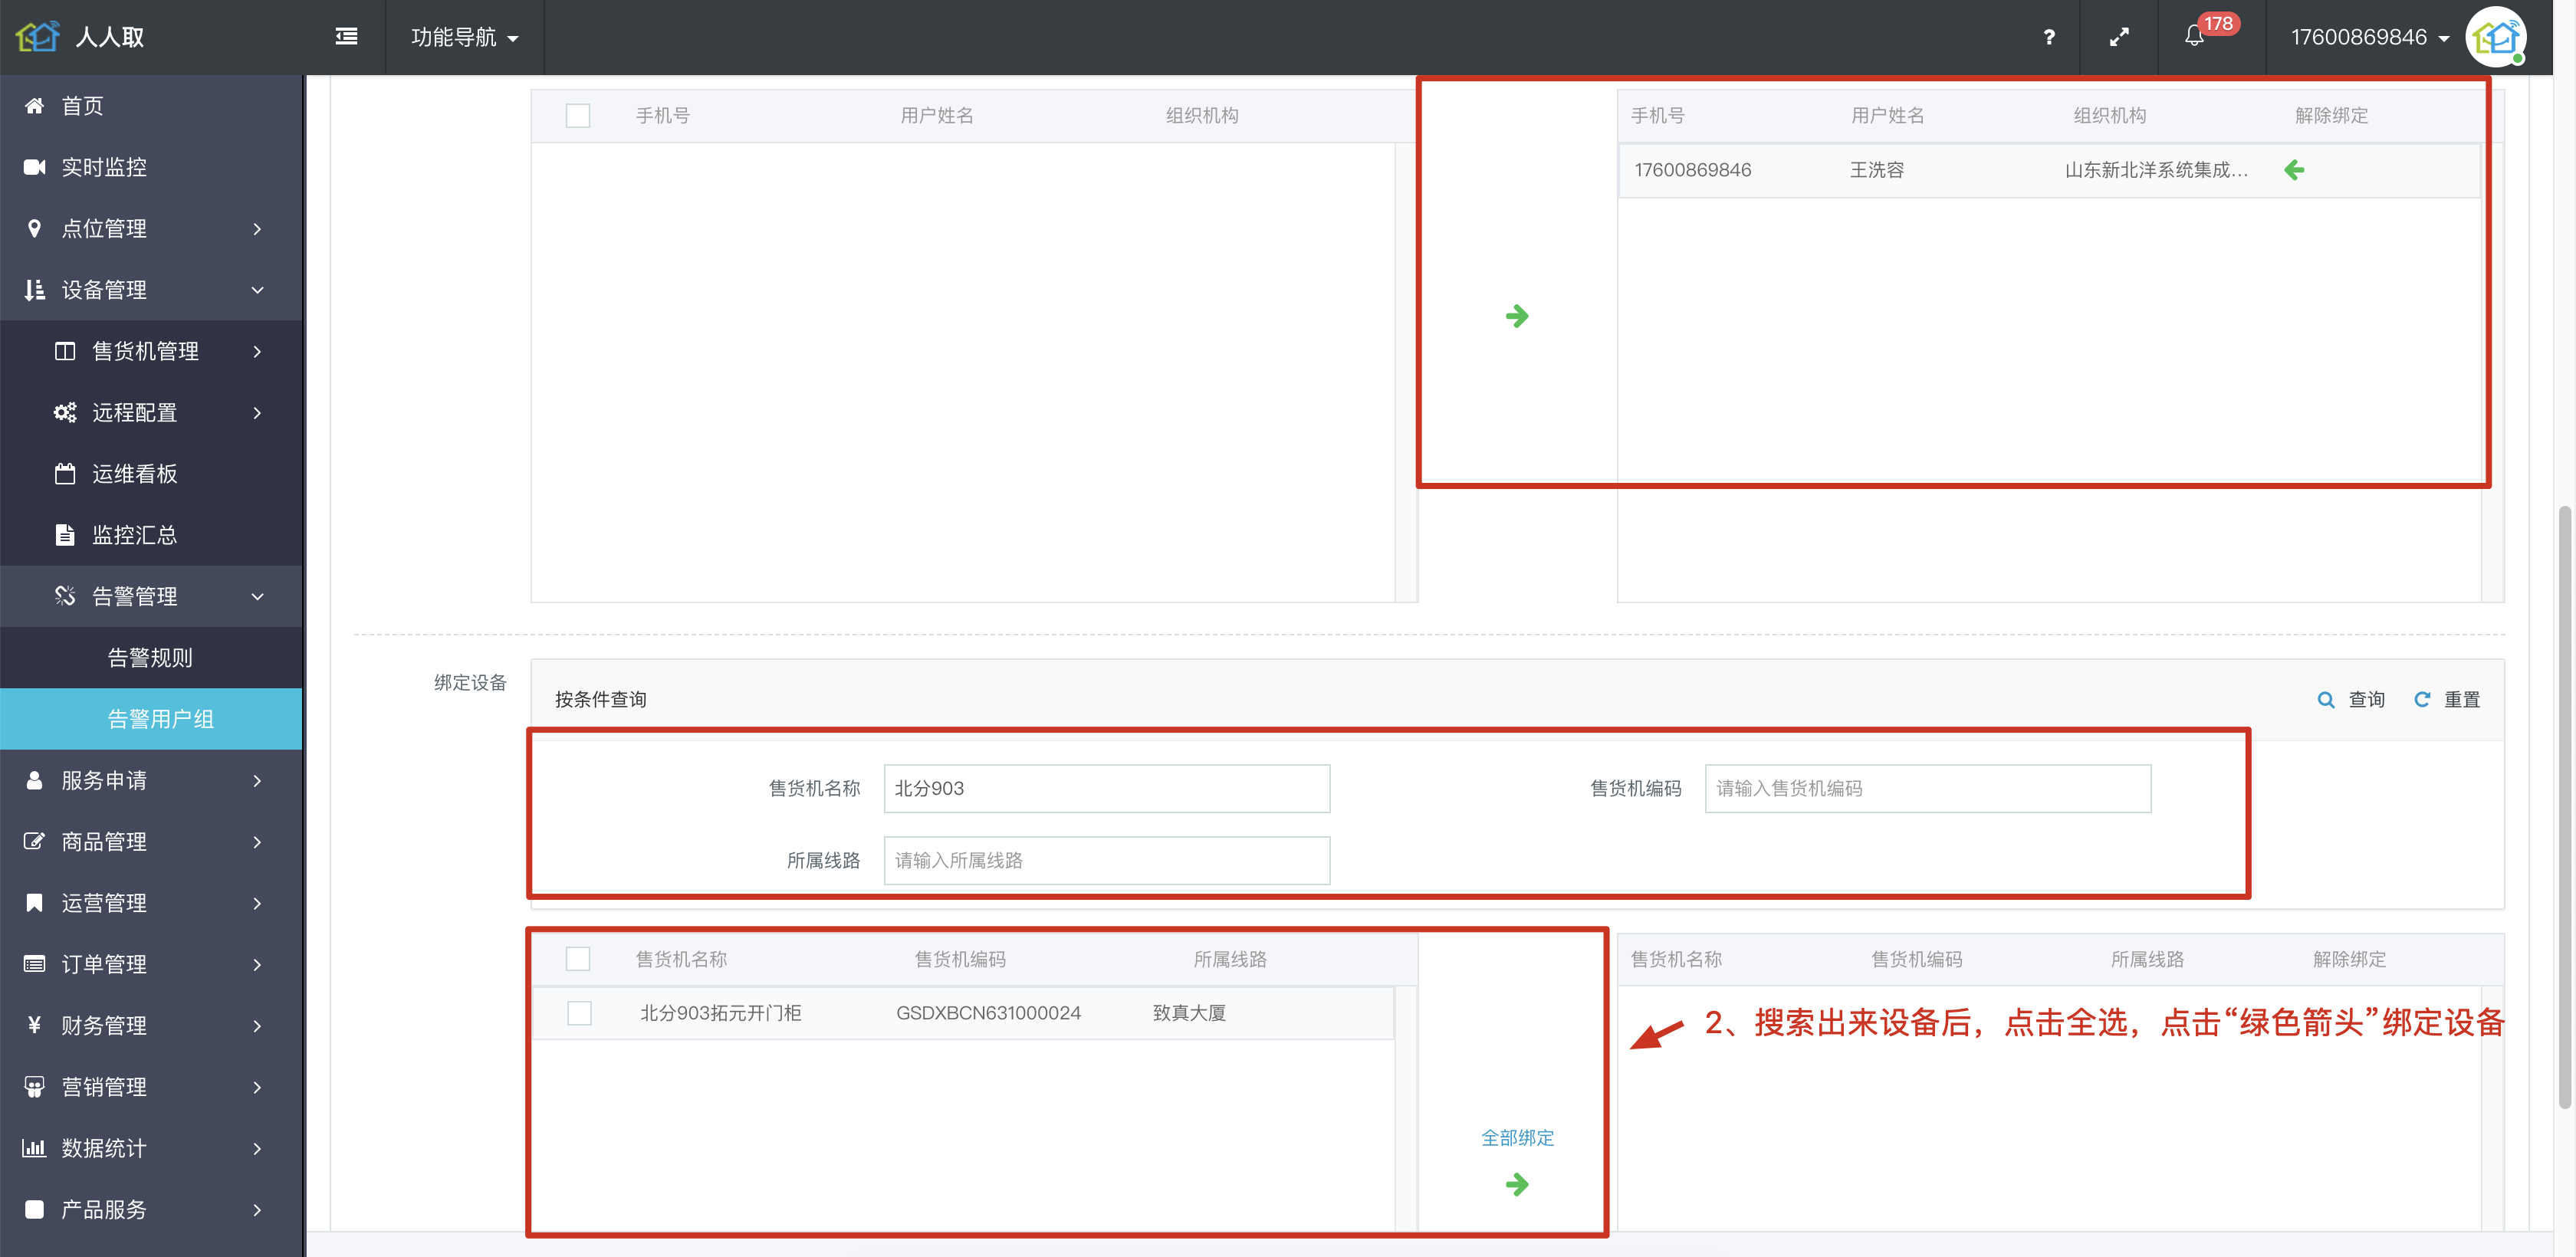Unbind user 王洗容 with green left arrow
The image size is (2576, 1257).
tap(2294, 170)
